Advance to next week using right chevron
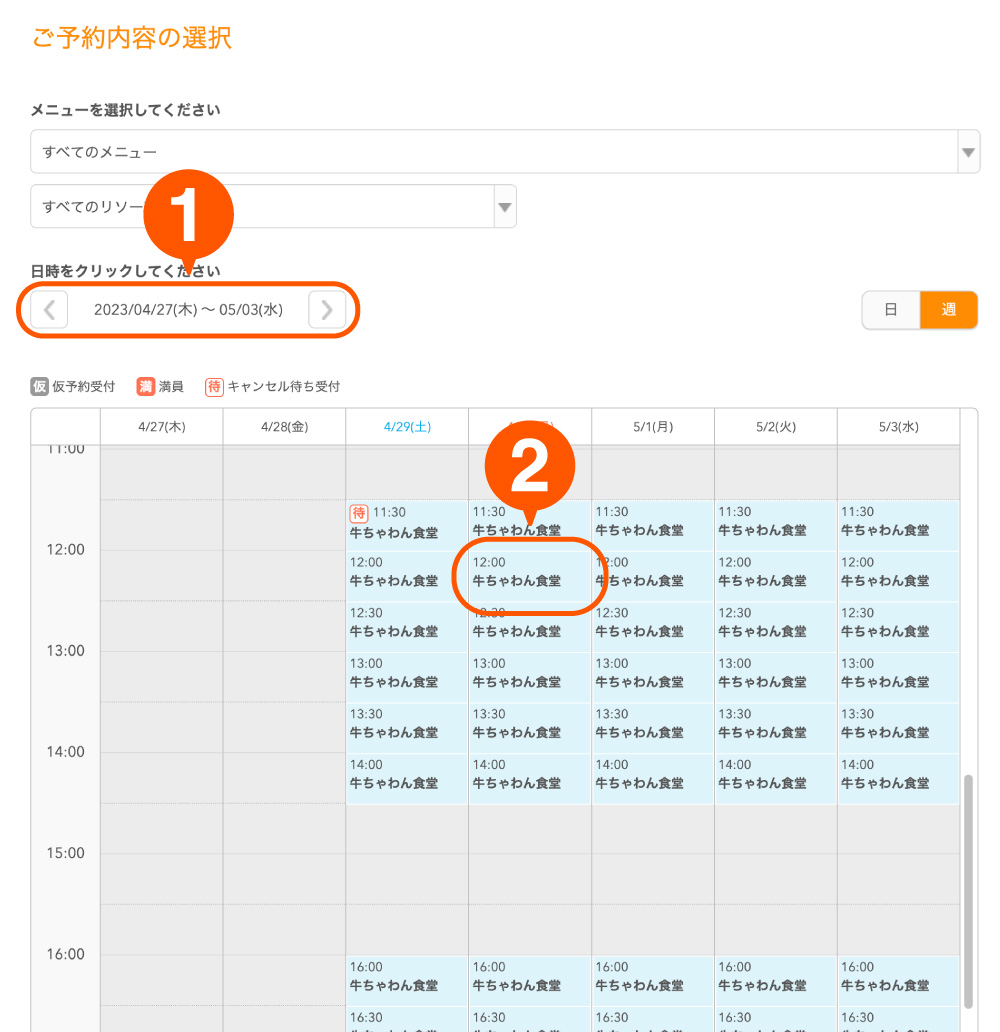Viewport: 1000px width, 1032px height. tap(327, 310)
